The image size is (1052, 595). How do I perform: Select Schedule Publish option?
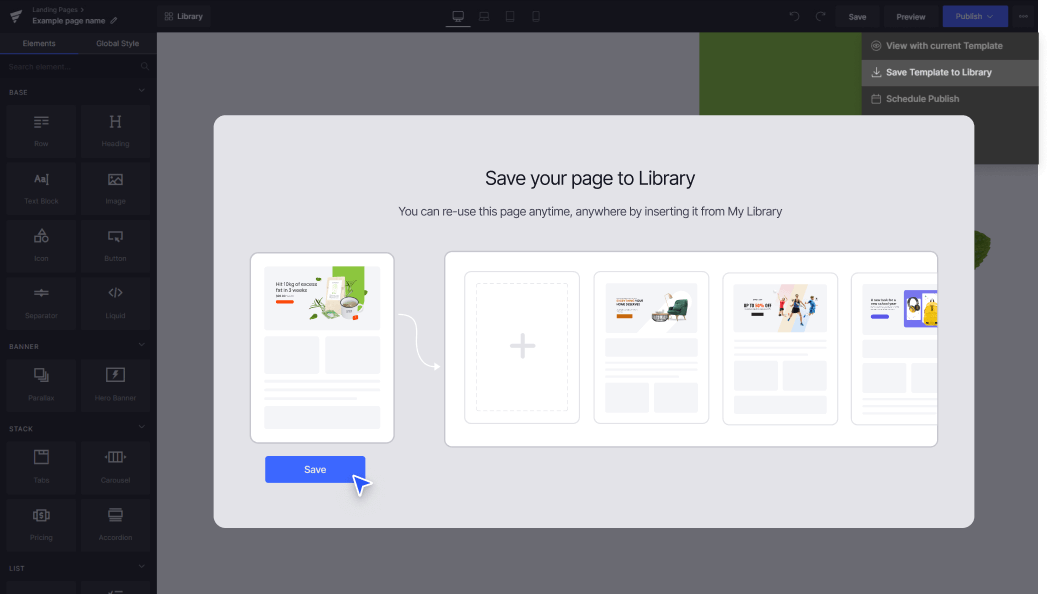pos(950,99)
